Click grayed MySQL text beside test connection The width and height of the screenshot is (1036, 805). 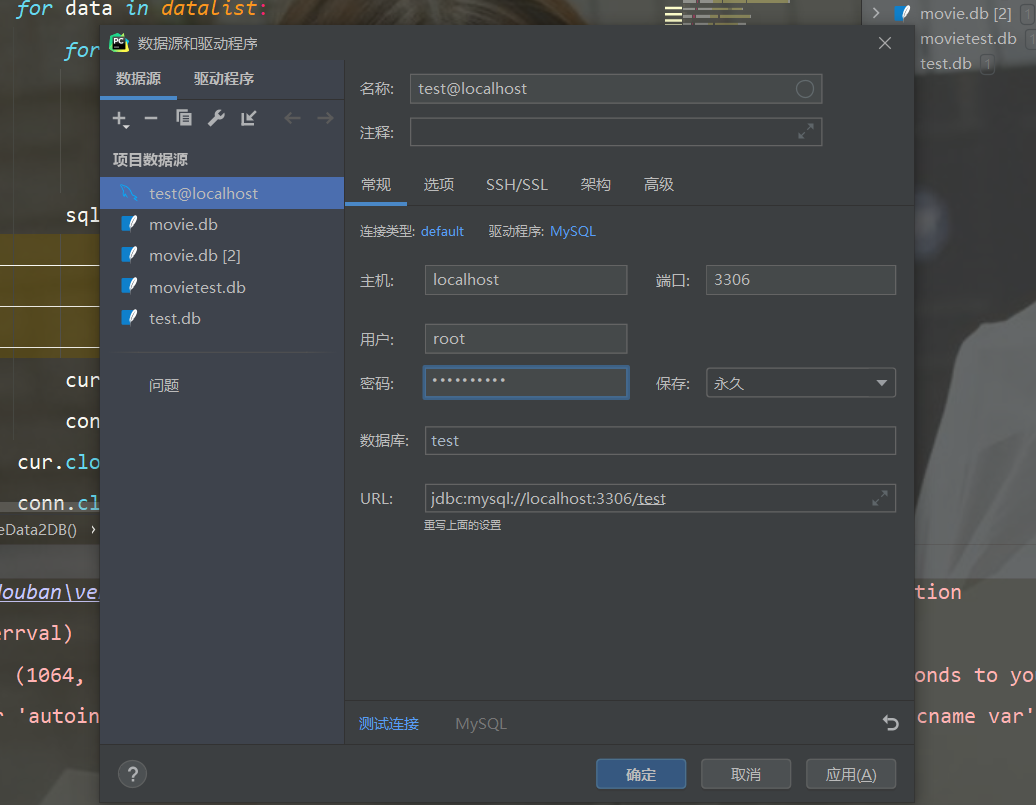point(481,724)
